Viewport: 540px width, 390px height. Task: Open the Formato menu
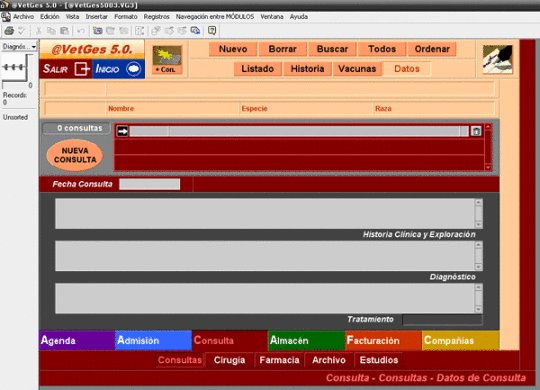click(x=126, y=17)
